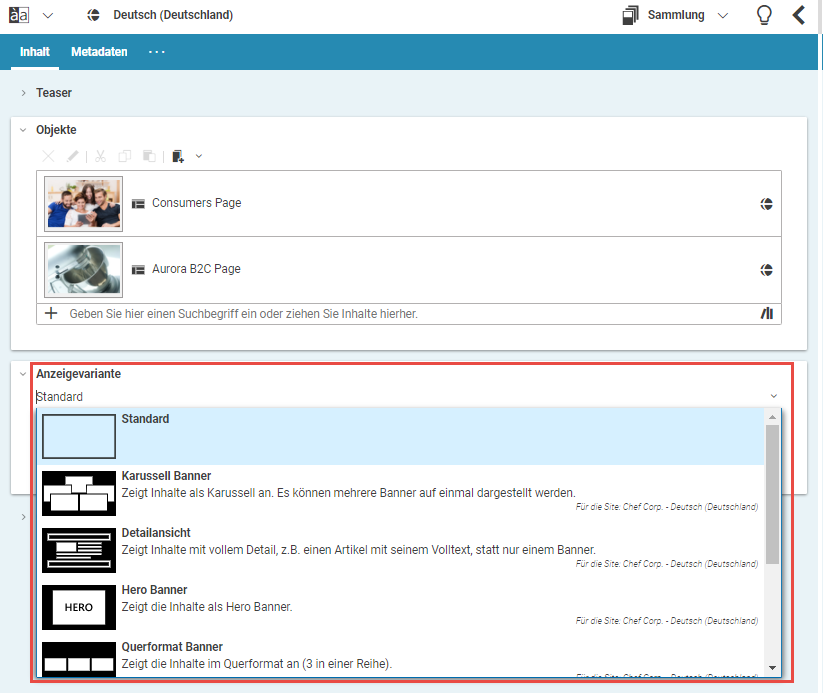Click the library icon in the search field
The height and width of the screenshot is (693, 823).
tap(767, 314)
